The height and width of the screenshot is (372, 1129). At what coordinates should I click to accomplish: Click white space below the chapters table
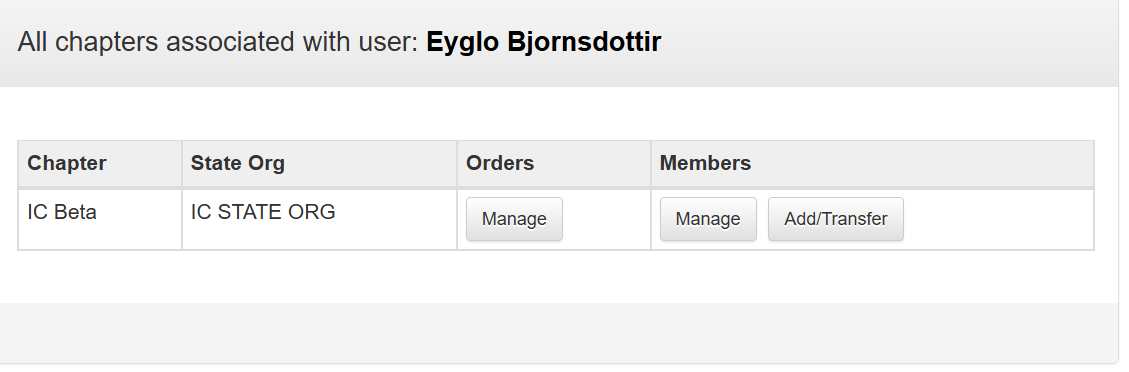(x=559, y=276)
